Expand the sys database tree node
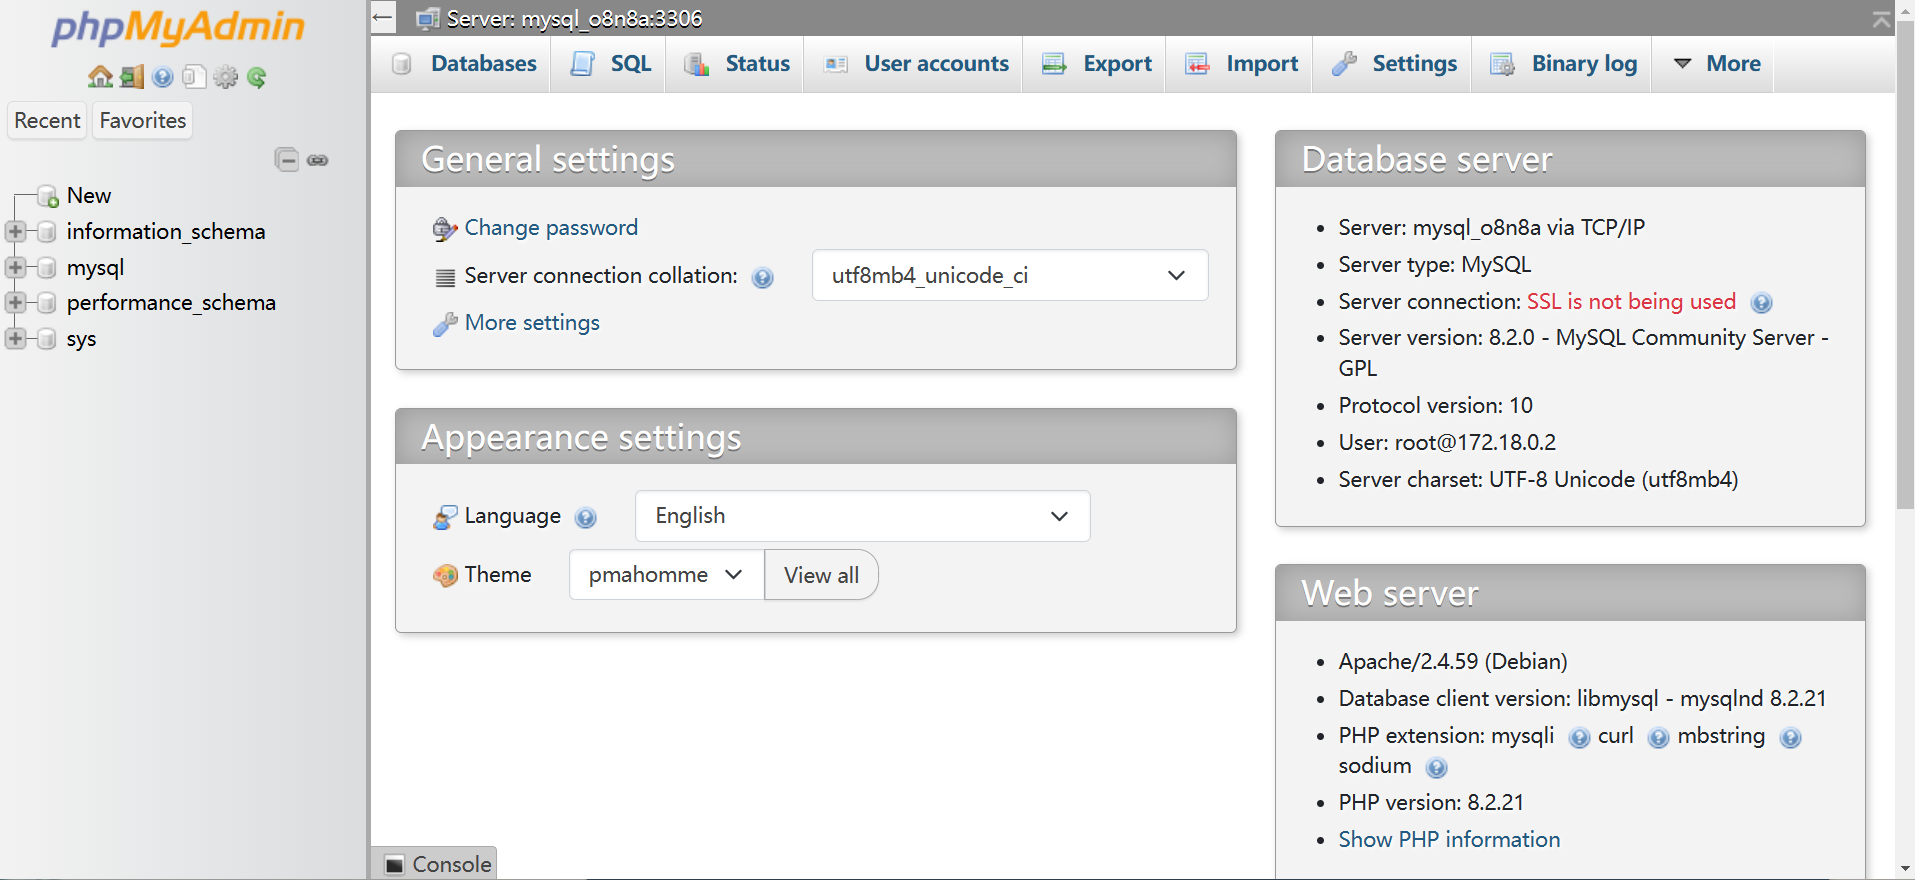 [x=15, y=339]
